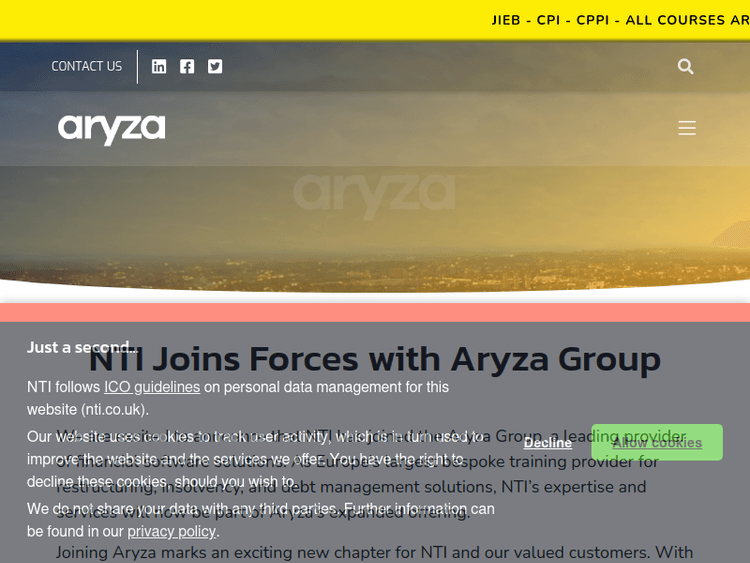The image size is (750, 563).
Task: Click the pink bar above the cookie notice
Action: pyautogui.click(x=375, y=312)
